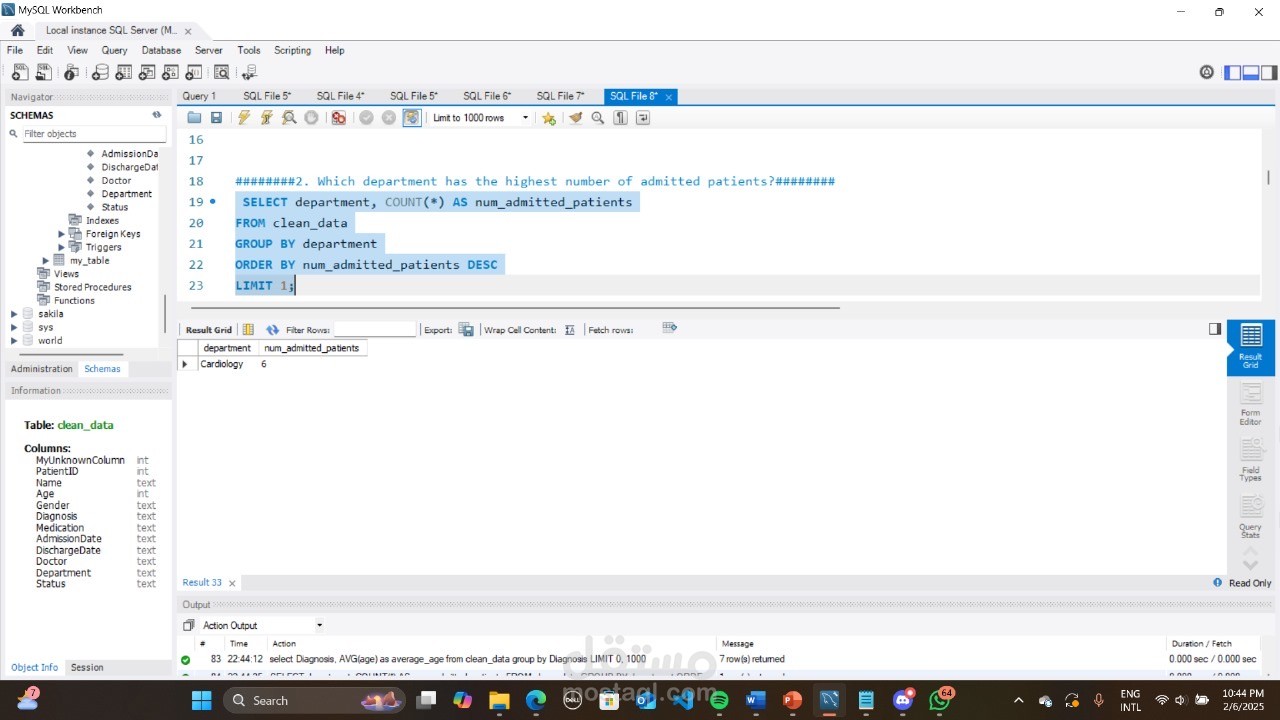Open the Query menu

click(114, 50)
